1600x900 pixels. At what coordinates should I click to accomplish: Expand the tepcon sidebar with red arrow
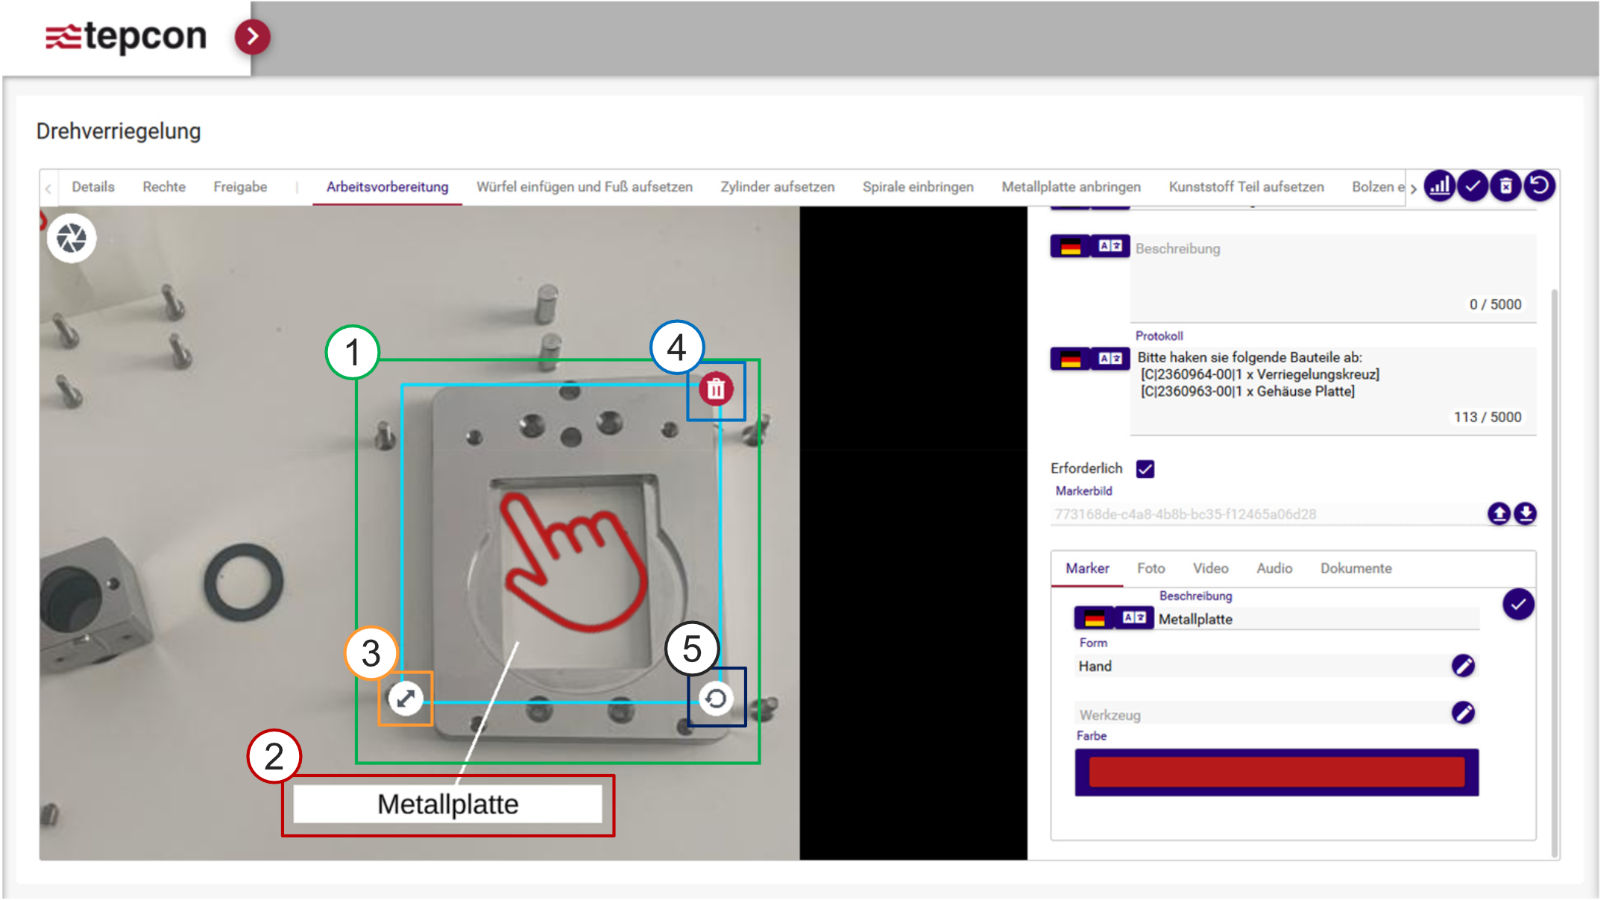[x=252, y=37]
